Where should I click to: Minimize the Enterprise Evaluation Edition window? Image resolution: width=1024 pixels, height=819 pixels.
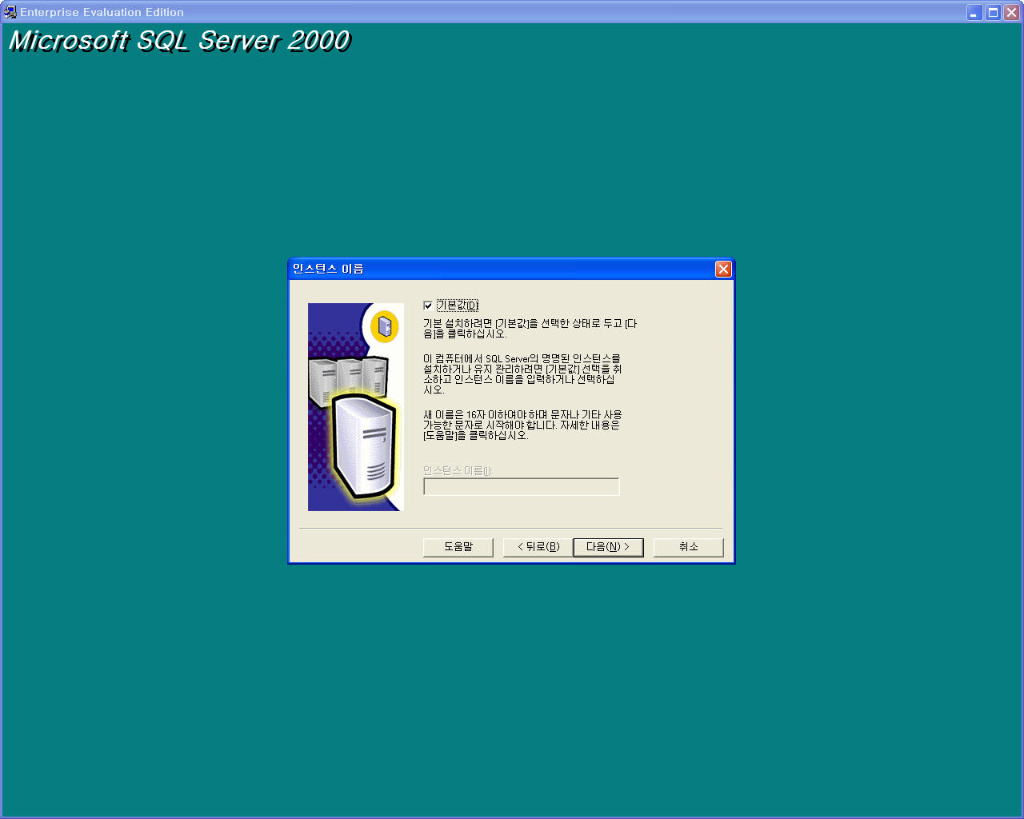click(x=974, y=12)
